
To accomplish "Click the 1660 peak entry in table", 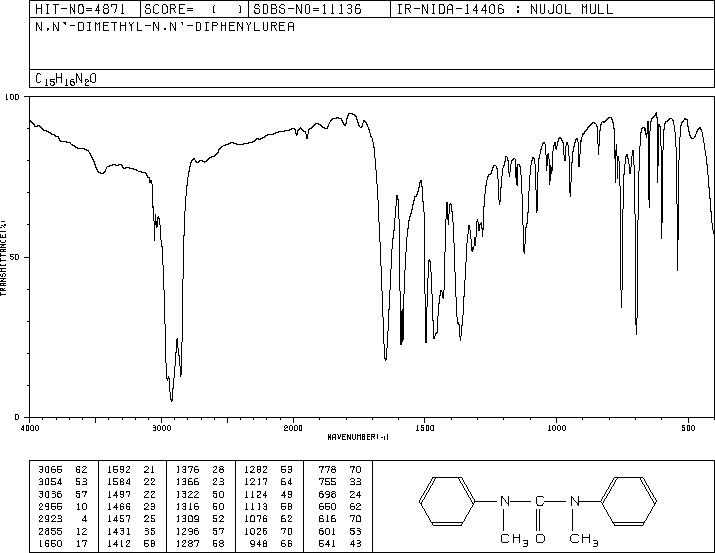I will pos(63,543).
